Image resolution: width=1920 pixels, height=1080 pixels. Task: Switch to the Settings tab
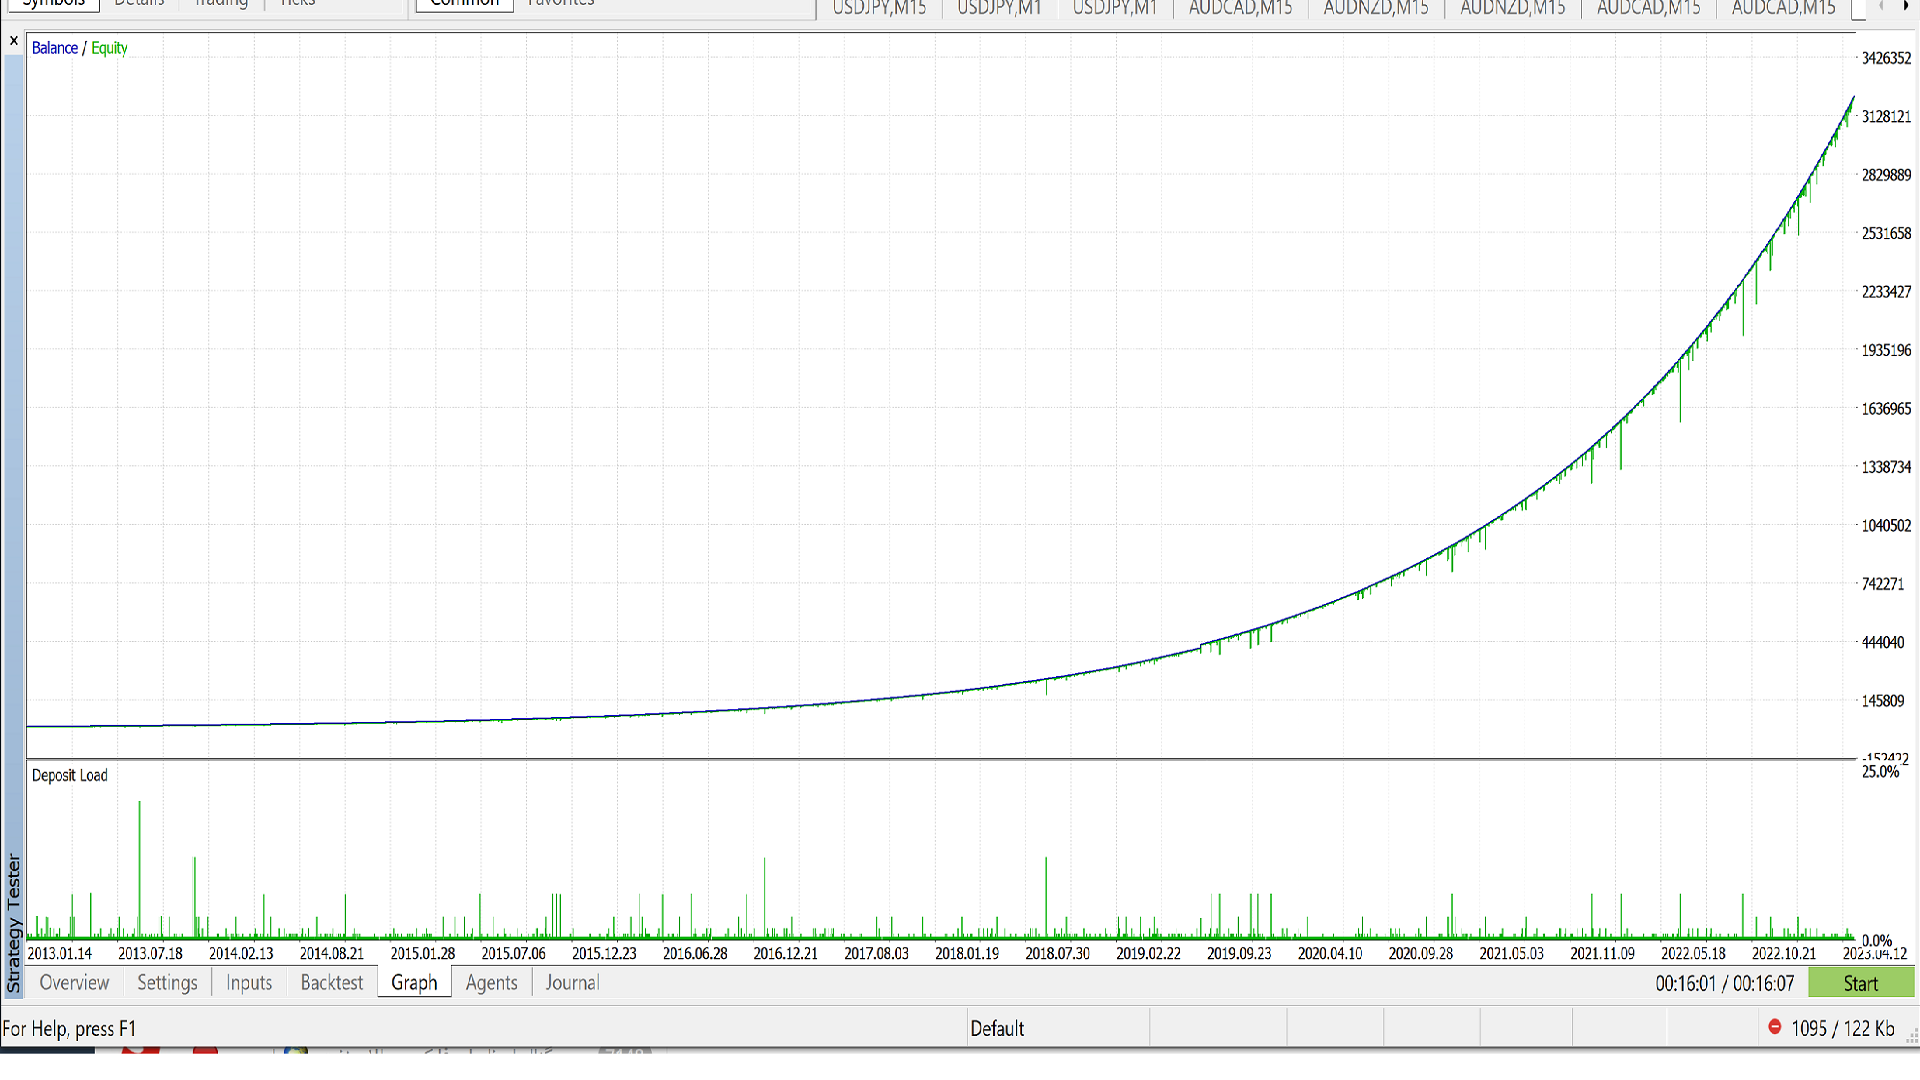[167, 983]
